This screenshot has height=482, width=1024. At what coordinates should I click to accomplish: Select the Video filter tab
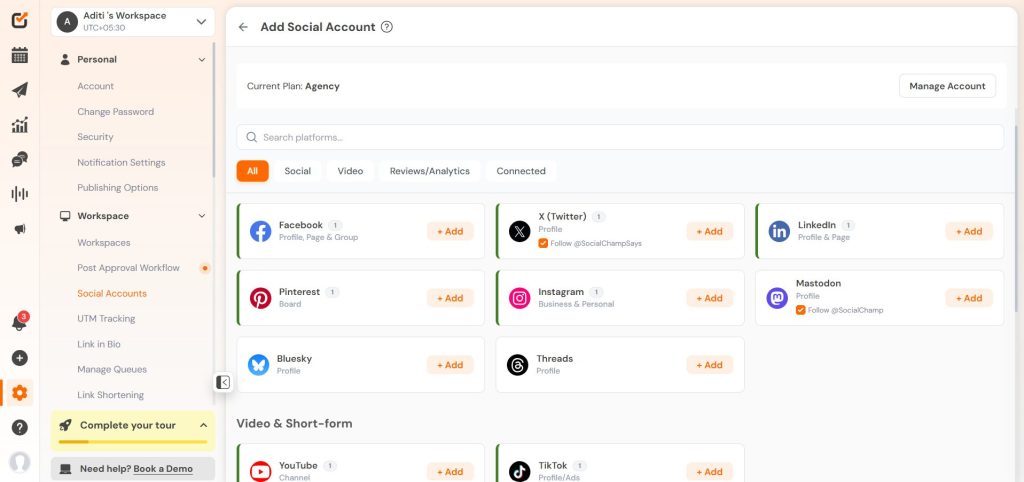[350, 171]
